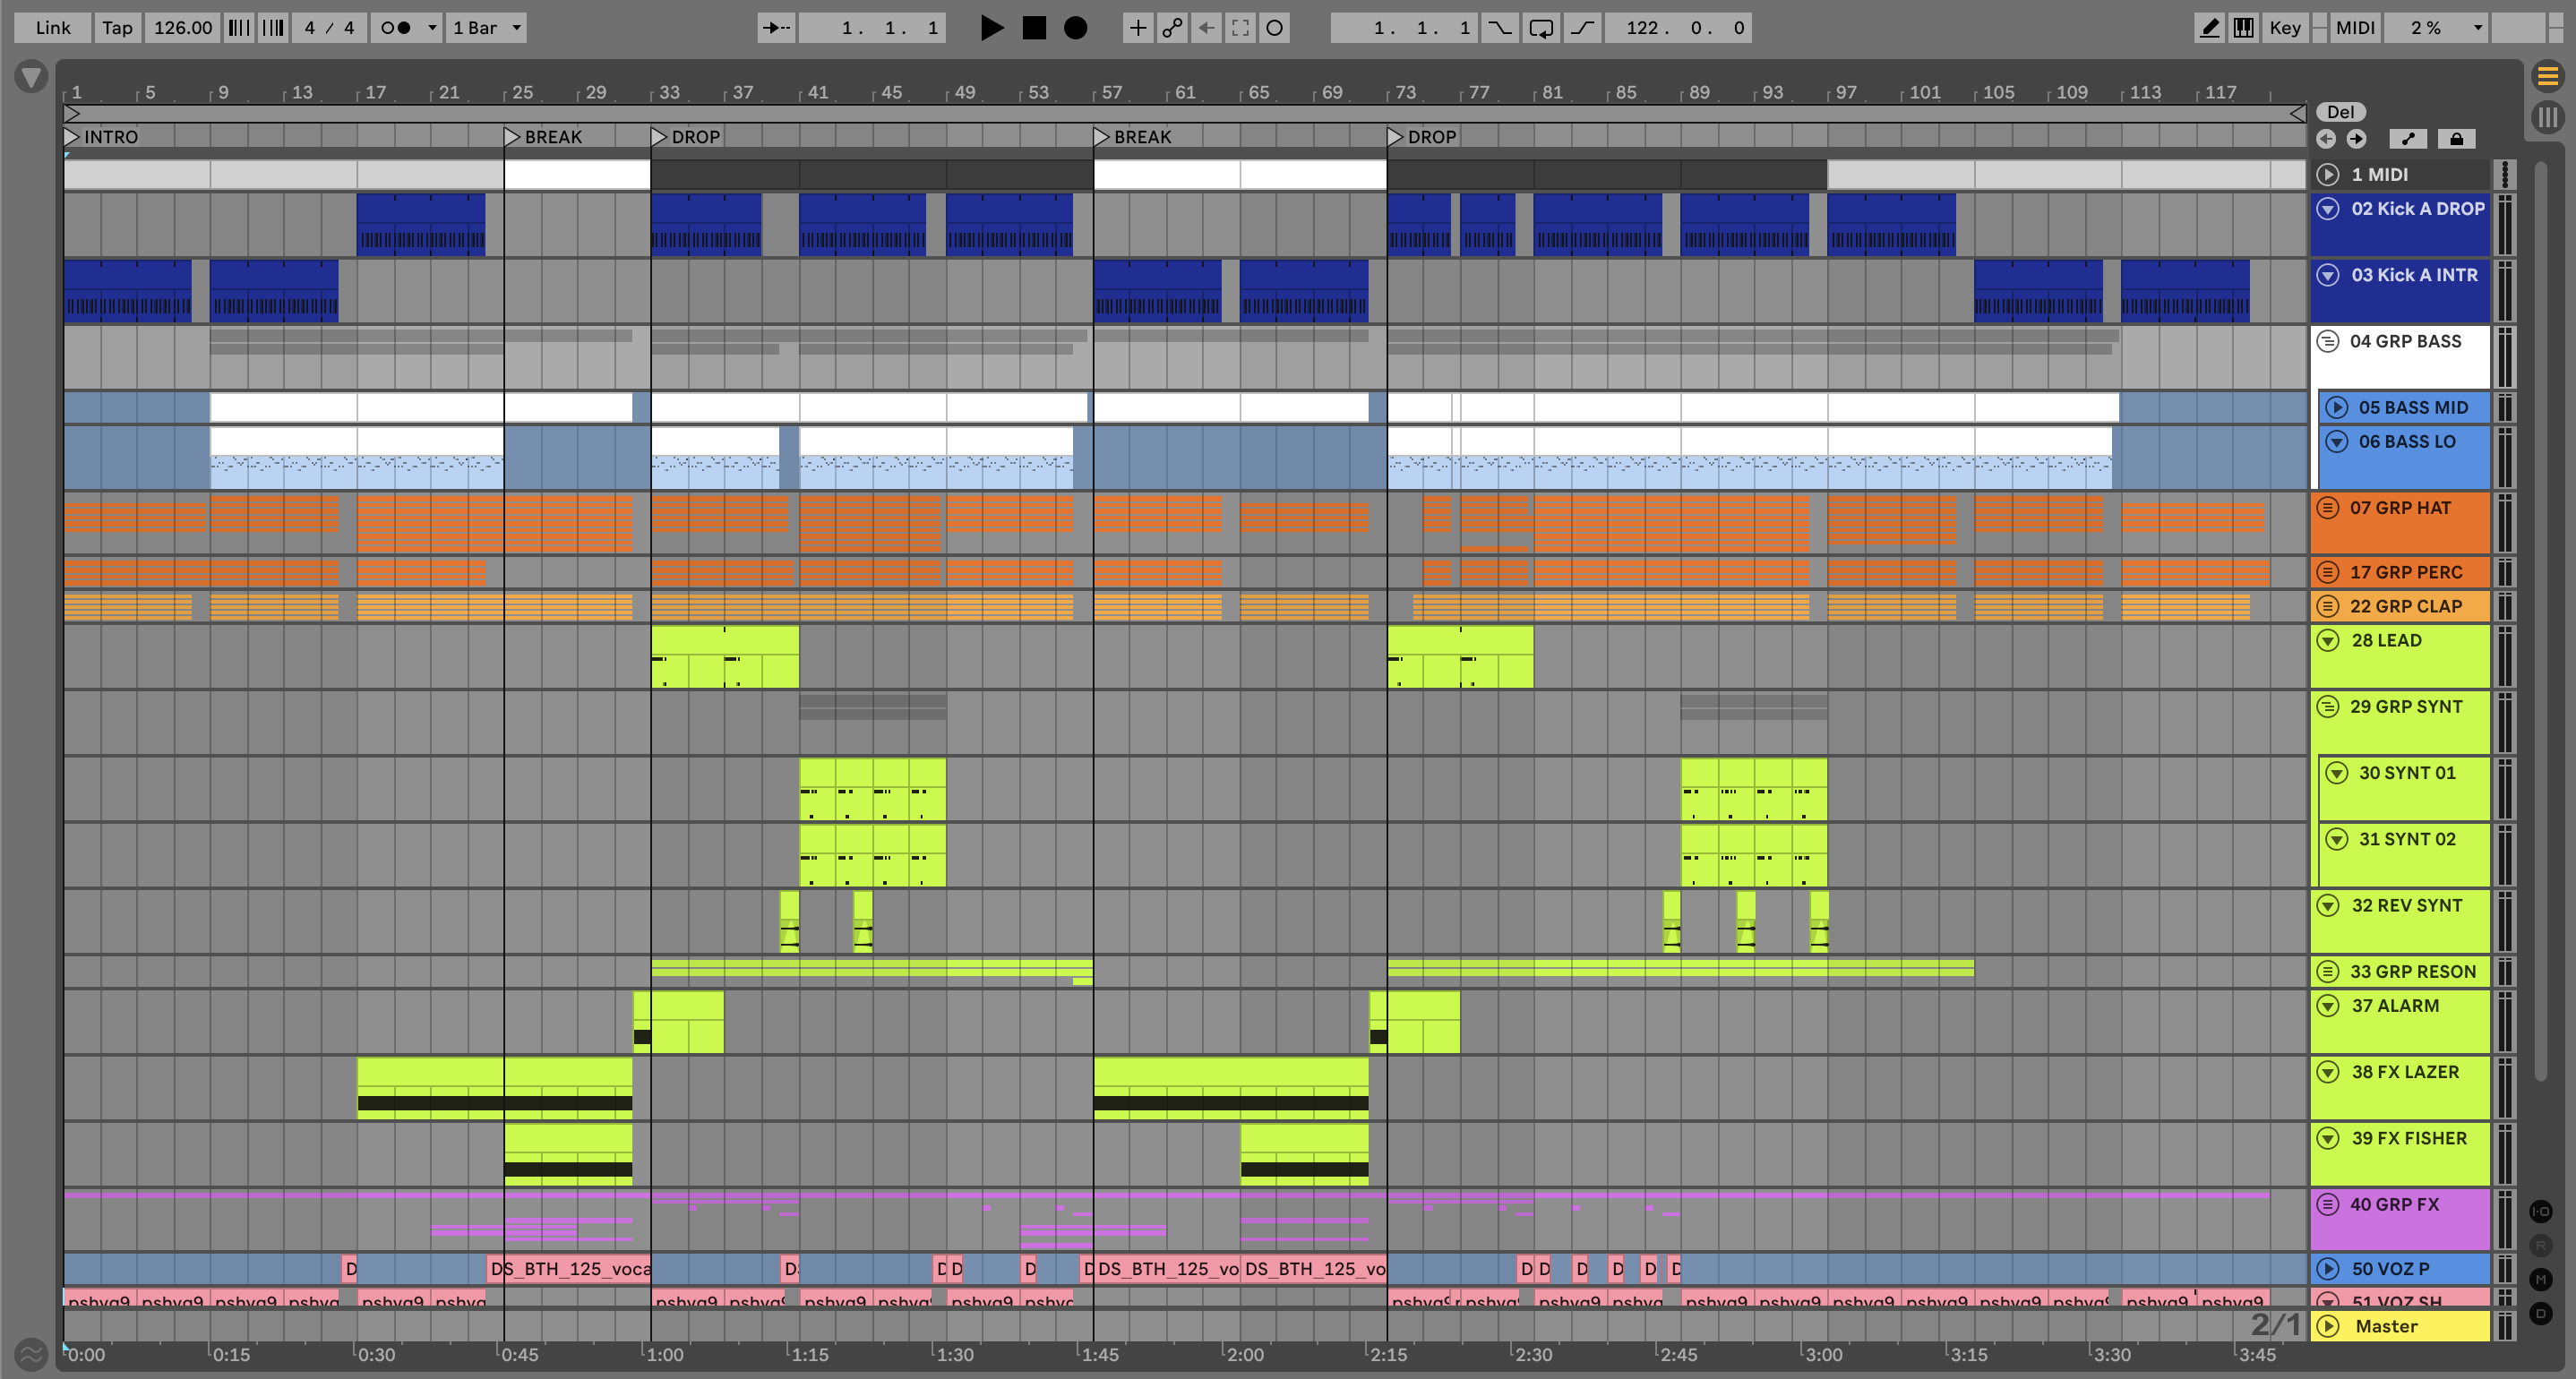The width and height of the screenshot is (2576, 1379).
Task: Switch to Session View via vertical bars icon
Action: point(2547,117)
